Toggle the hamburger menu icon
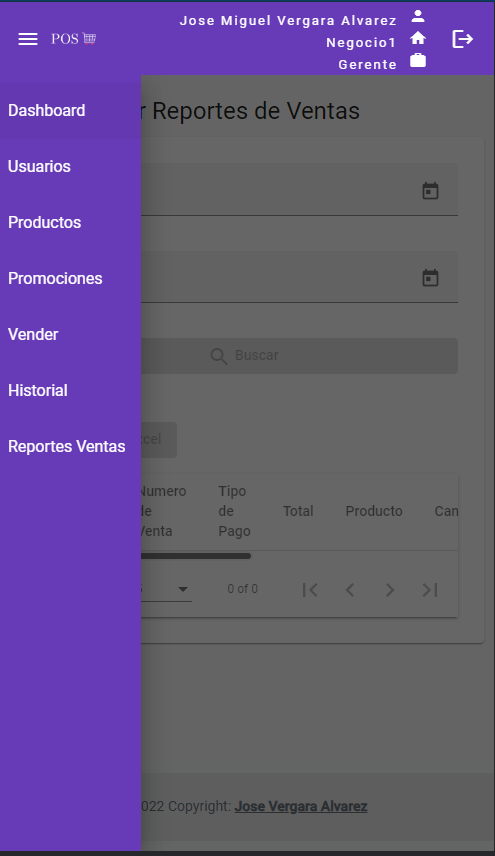This screenshot has width=495, height=856. pos(28,39)
